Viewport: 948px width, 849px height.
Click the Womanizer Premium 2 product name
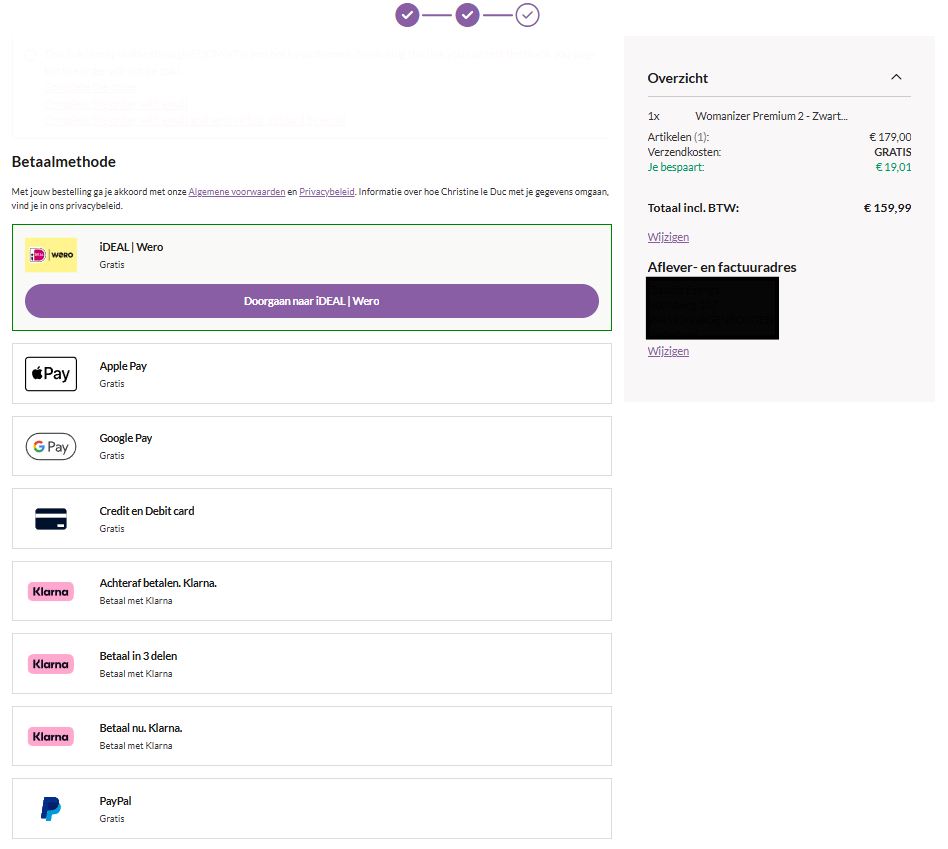click(x=771, y=116)
